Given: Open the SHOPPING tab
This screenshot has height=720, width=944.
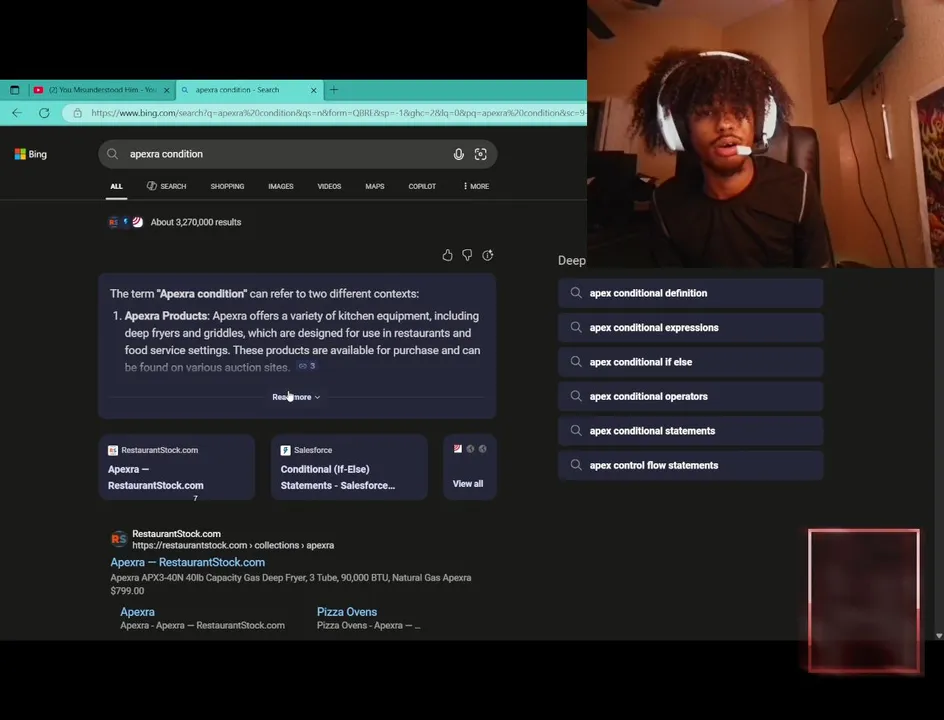Looking at the screenshot, I should click(x=228, y=187).
